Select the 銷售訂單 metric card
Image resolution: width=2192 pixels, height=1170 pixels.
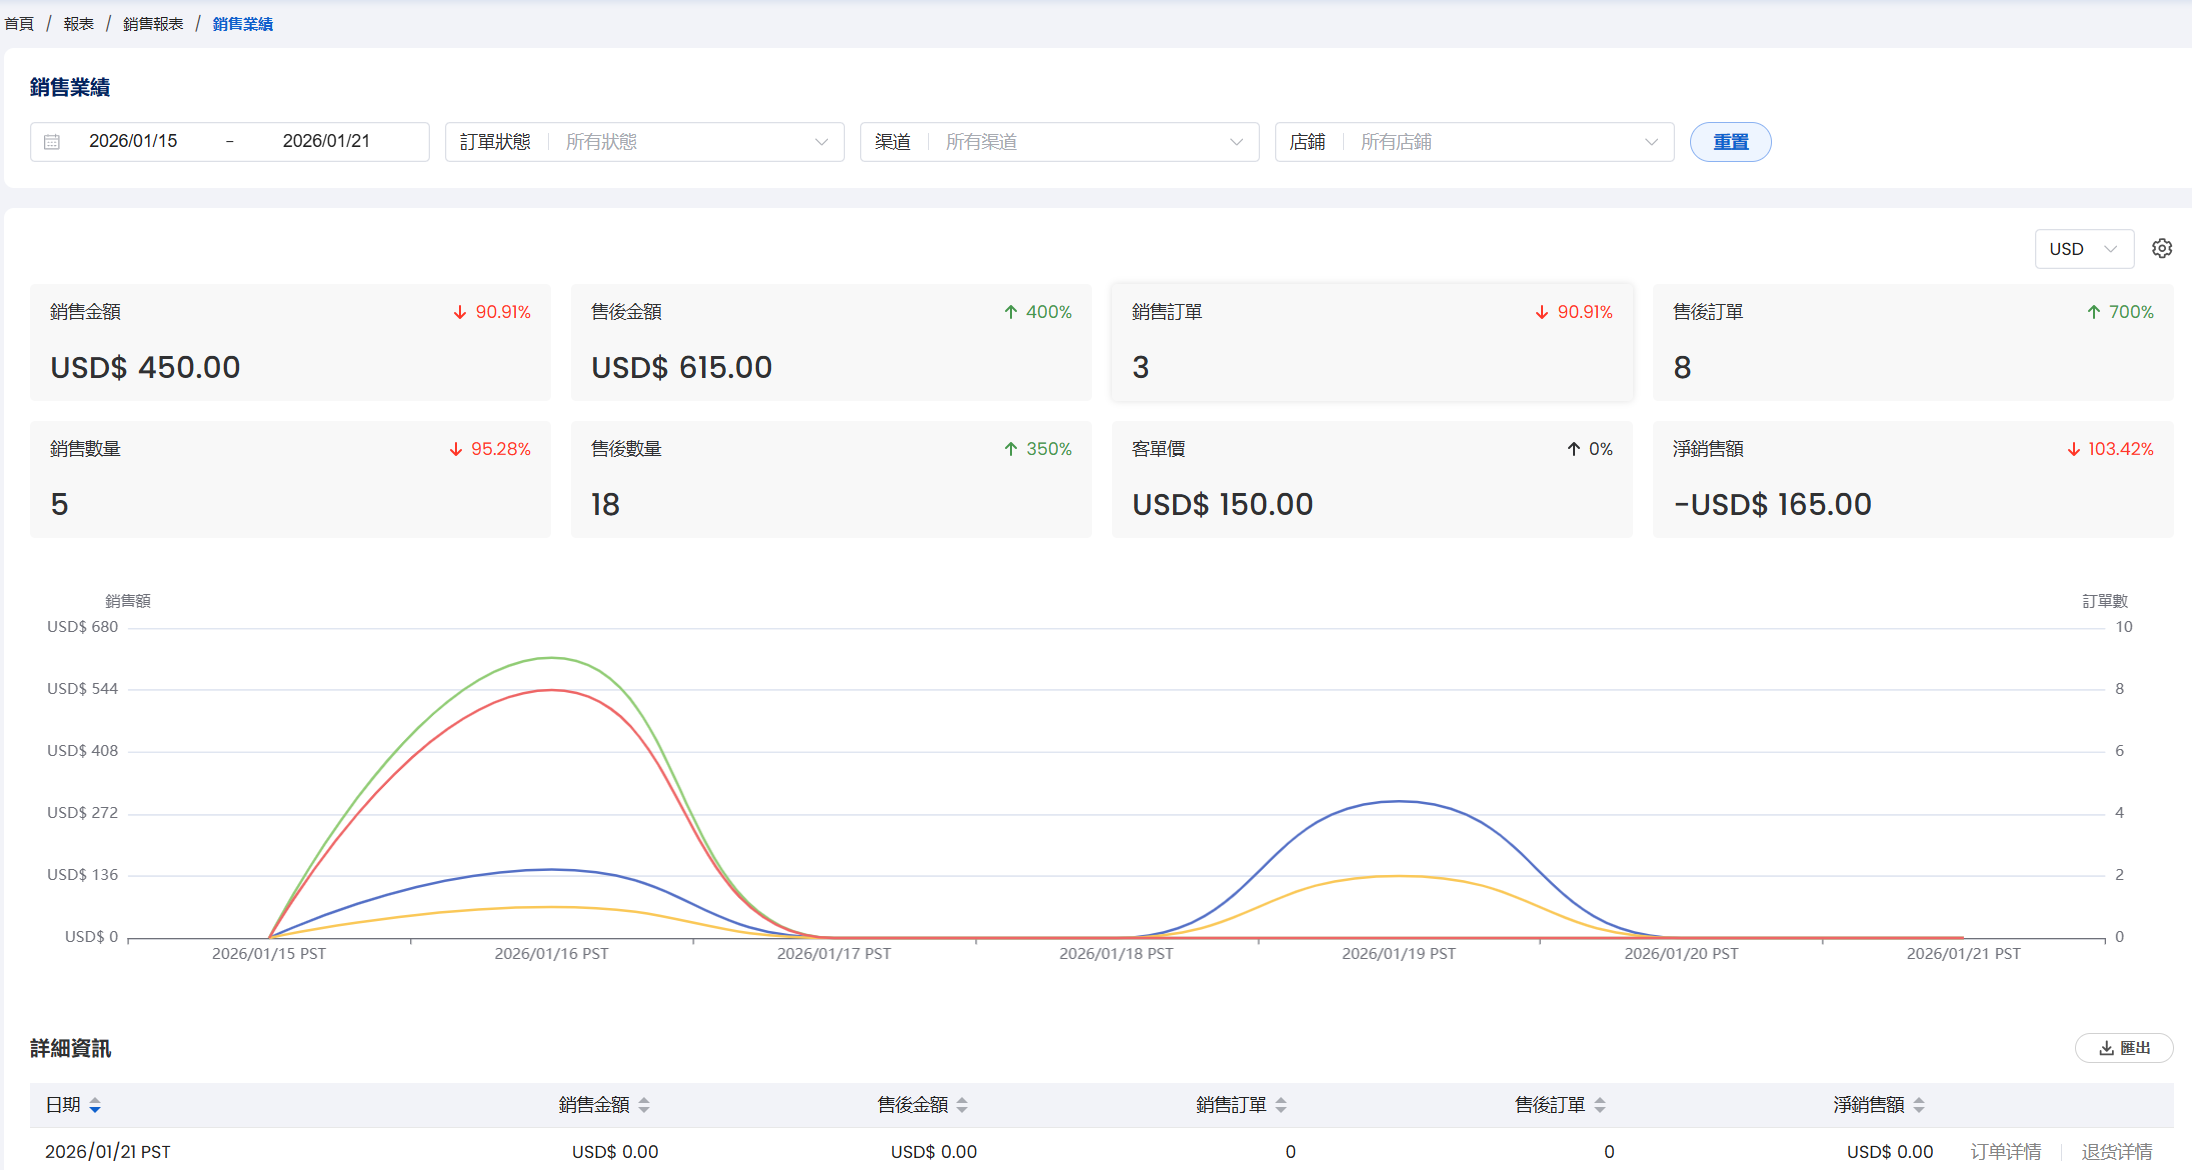[1372, 342]
